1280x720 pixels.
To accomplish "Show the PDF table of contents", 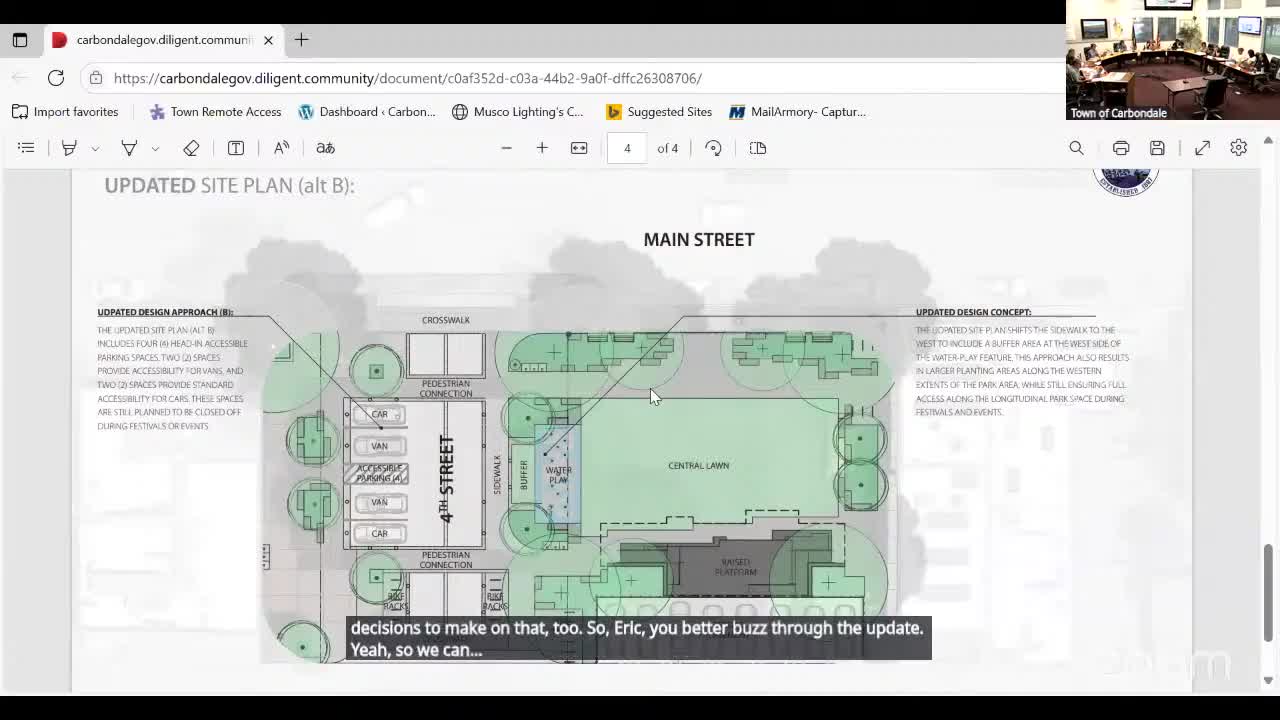I will (x=26, y=148).
